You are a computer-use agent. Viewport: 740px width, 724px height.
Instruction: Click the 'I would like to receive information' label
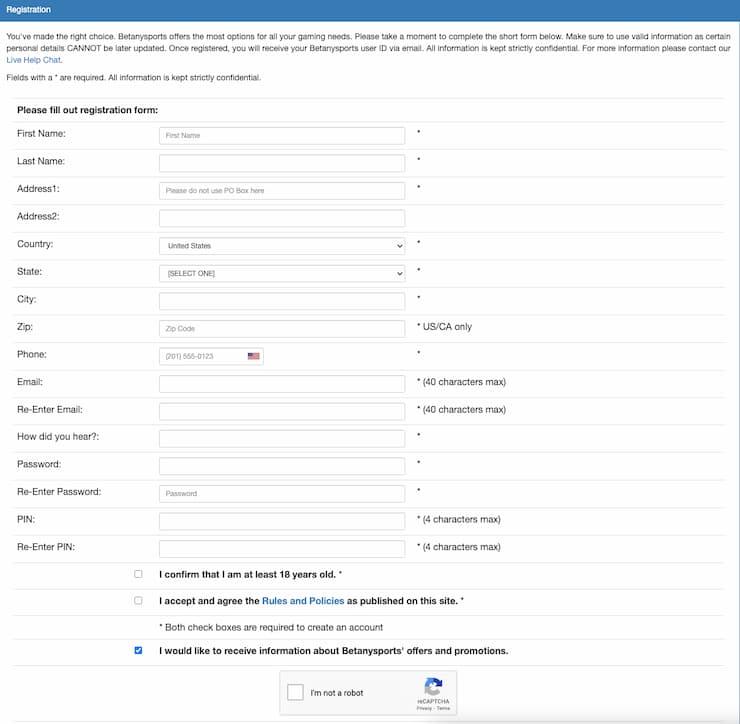point(334,651)
